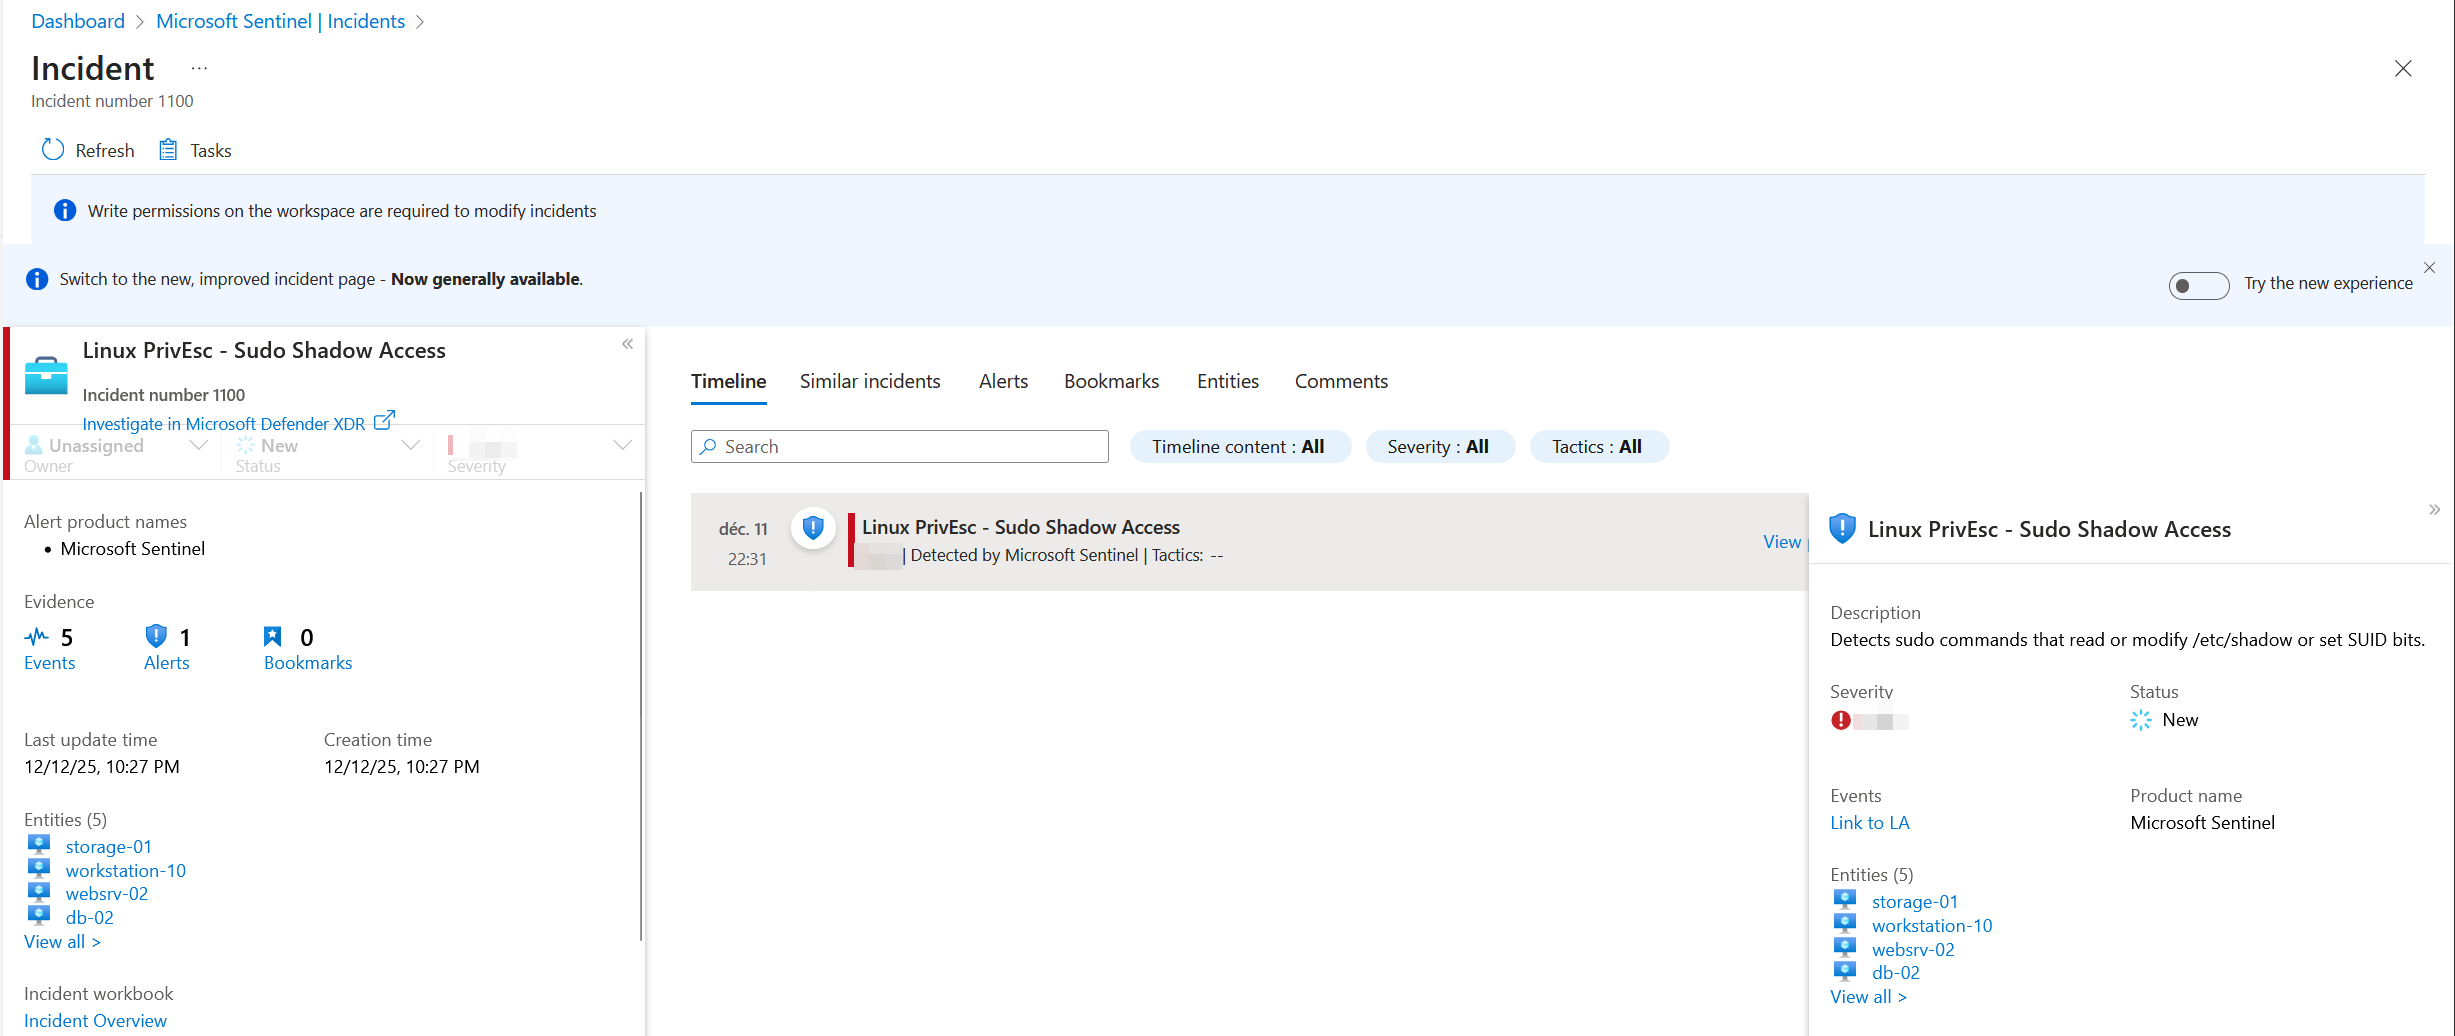Open the Events evidence pulse icon

click(37, 637)
